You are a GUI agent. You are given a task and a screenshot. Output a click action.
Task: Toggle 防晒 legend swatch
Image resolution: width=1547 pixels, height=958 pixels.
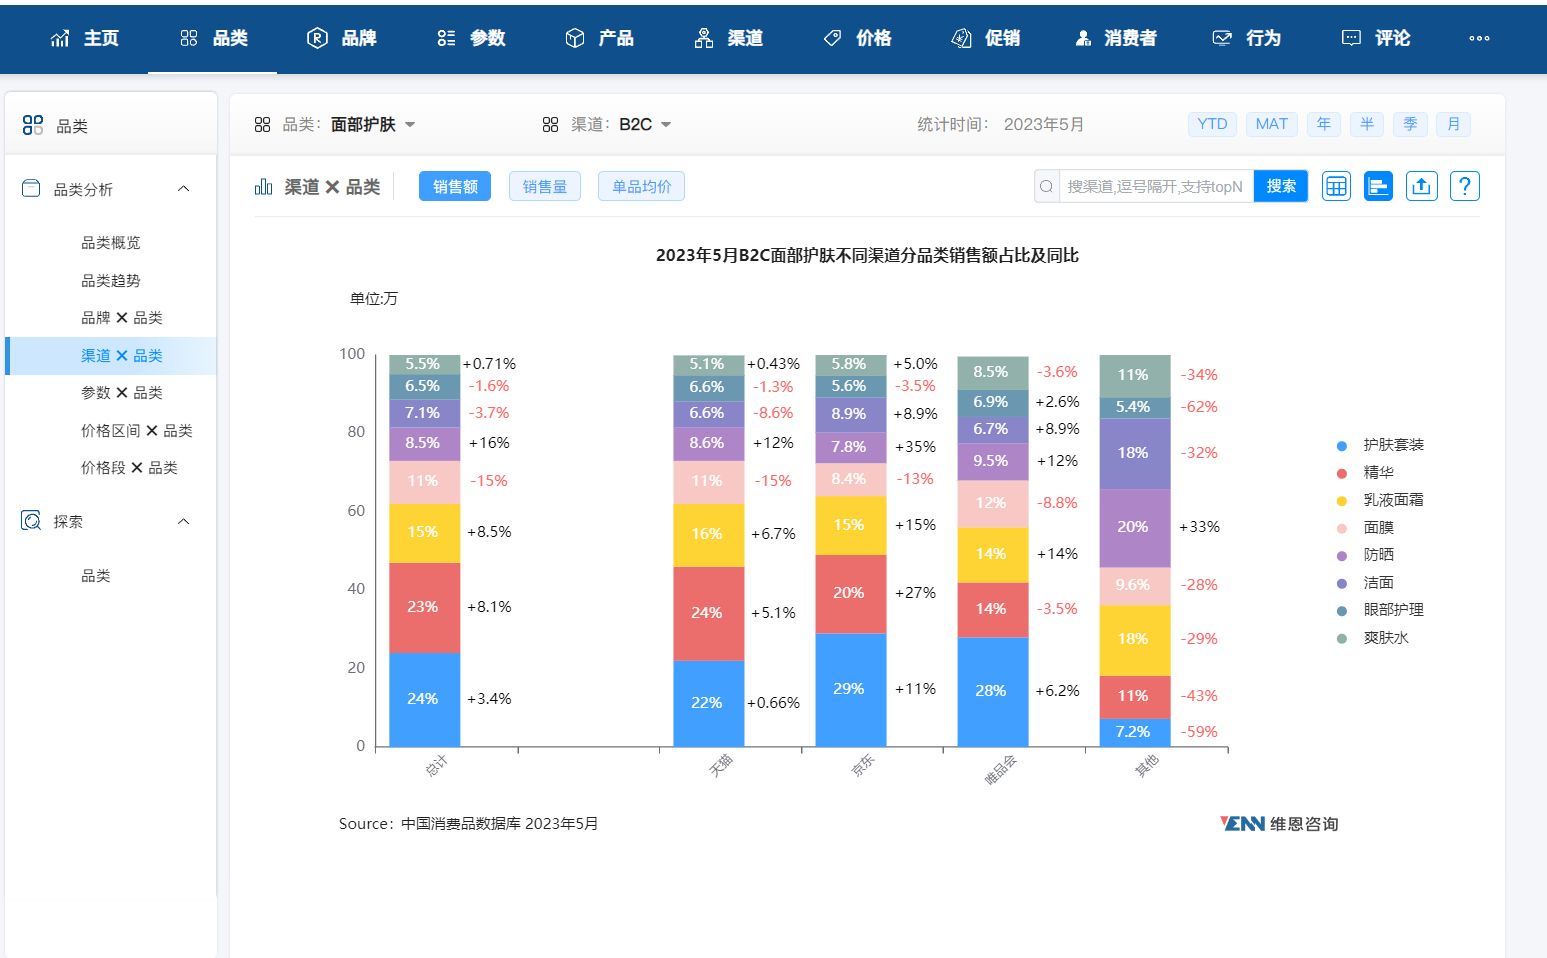[x=1342, y=556]
